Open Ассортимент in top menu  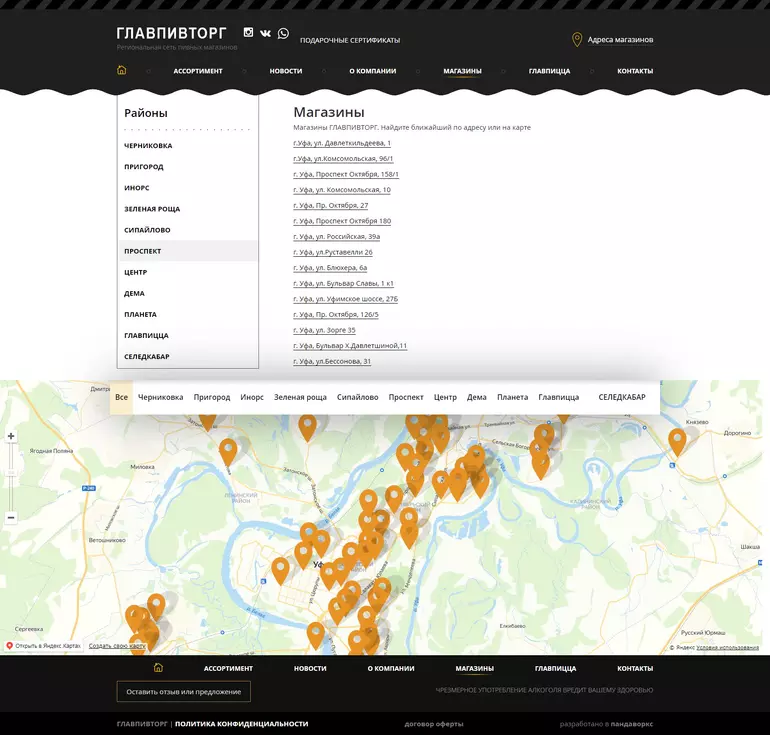click(x=198, y=71)
